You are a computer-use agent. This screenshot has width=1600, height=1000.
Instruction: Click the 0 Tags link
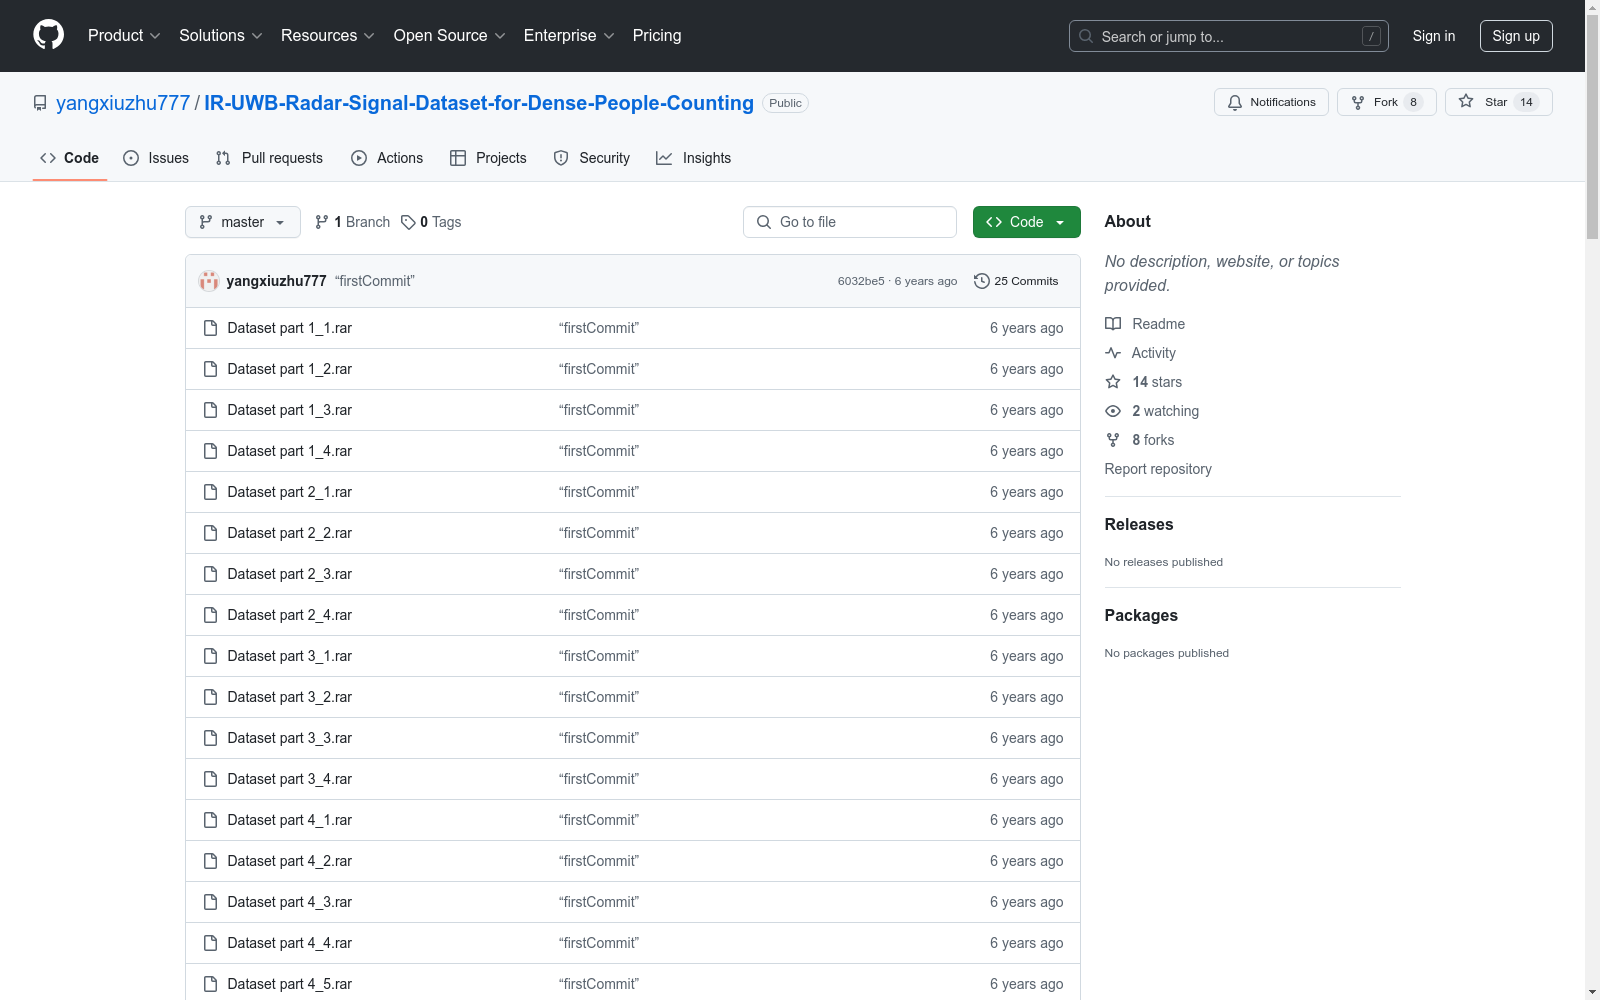click(x=431, y=222)
